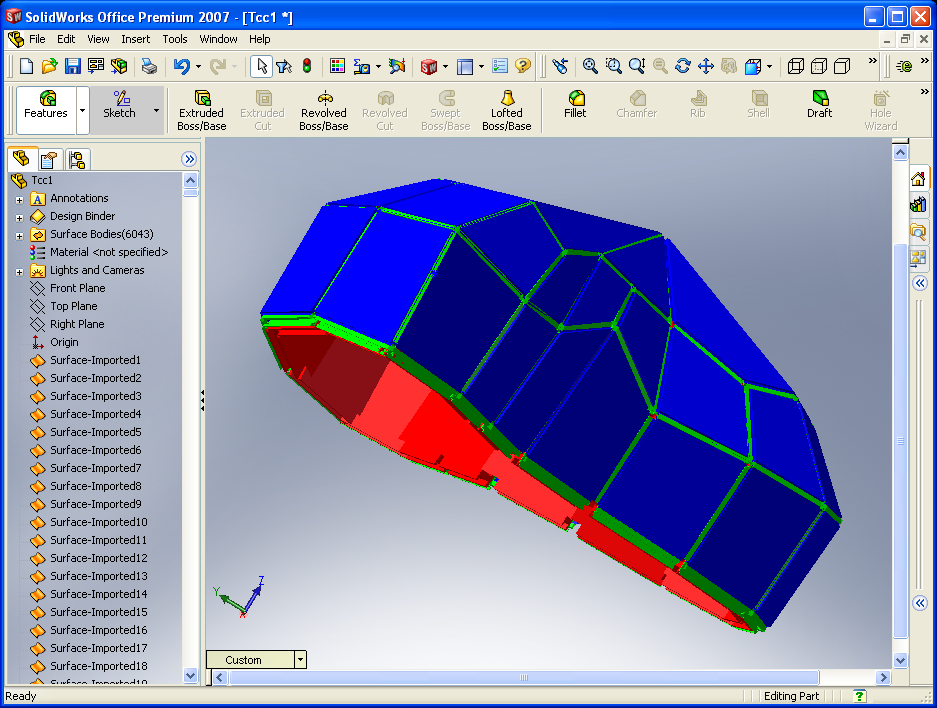
Task: Expand the Surface Bodies(6043) folder
Action: pyautogui.click(x=19, y=235)
